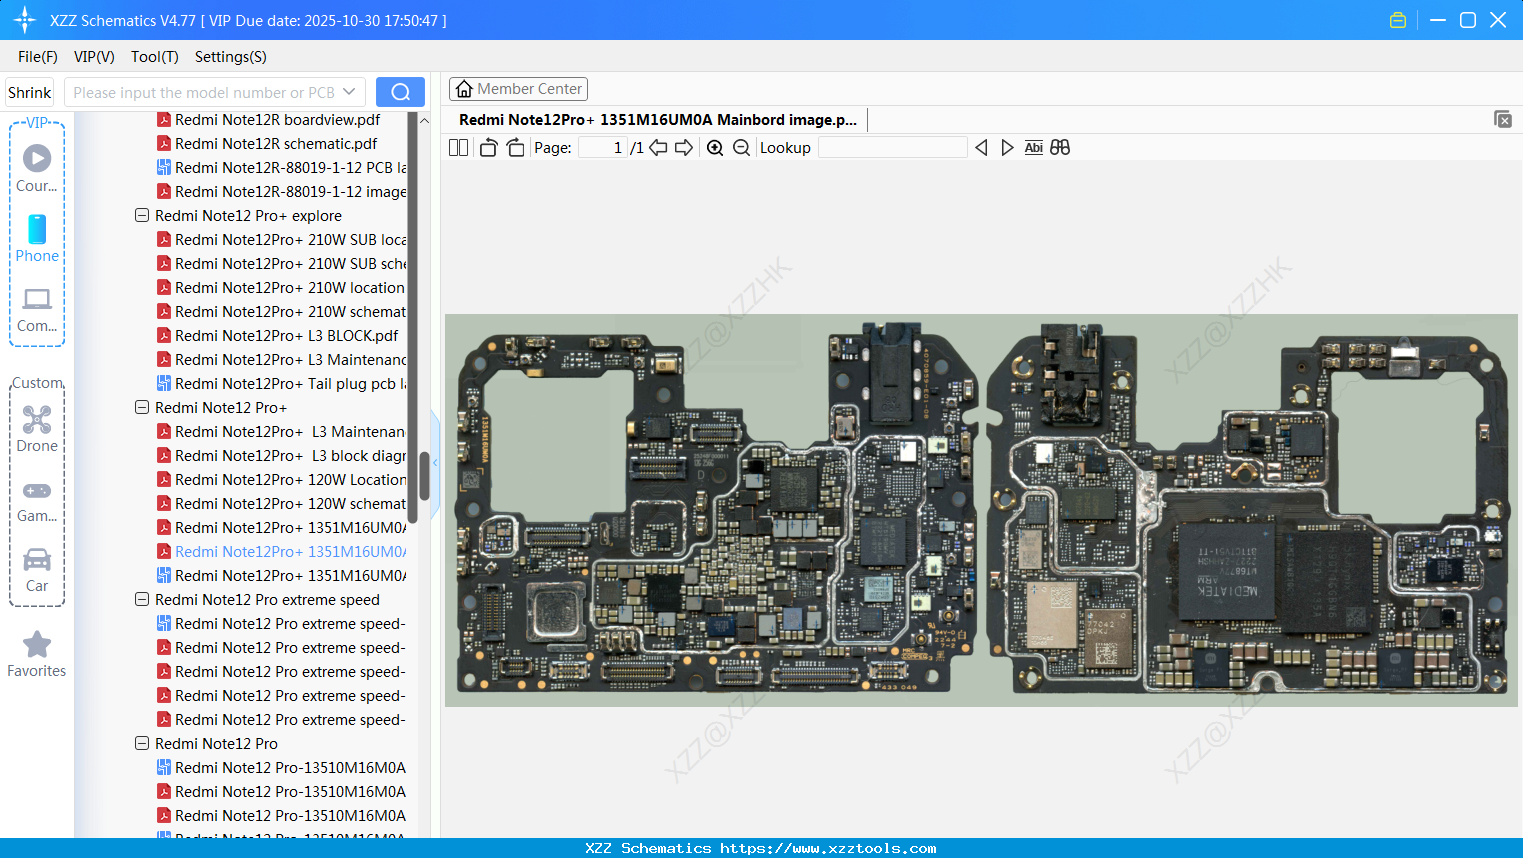Rotate the board image counterclockwise
This screenshot has height=858, width=1523.
pyautogui.click(x=487, y=147)
